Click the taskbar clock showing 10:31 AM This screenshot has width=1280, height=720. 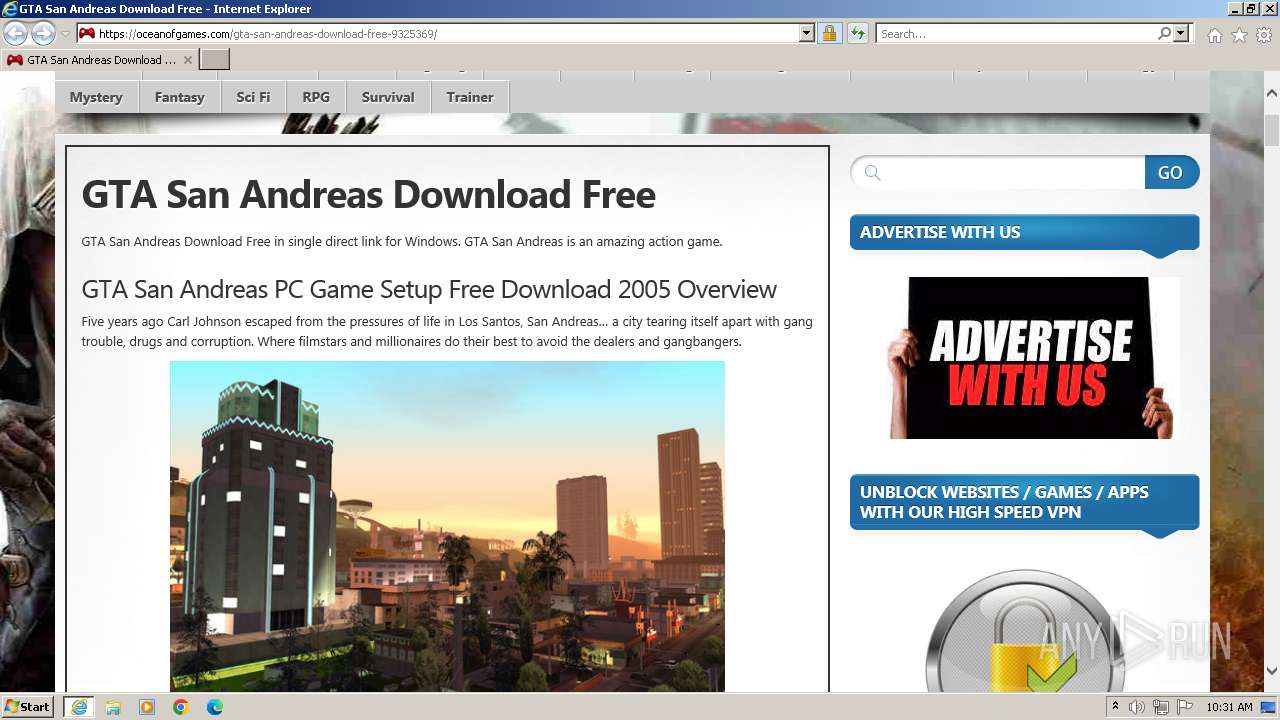tap(1229, 707)
